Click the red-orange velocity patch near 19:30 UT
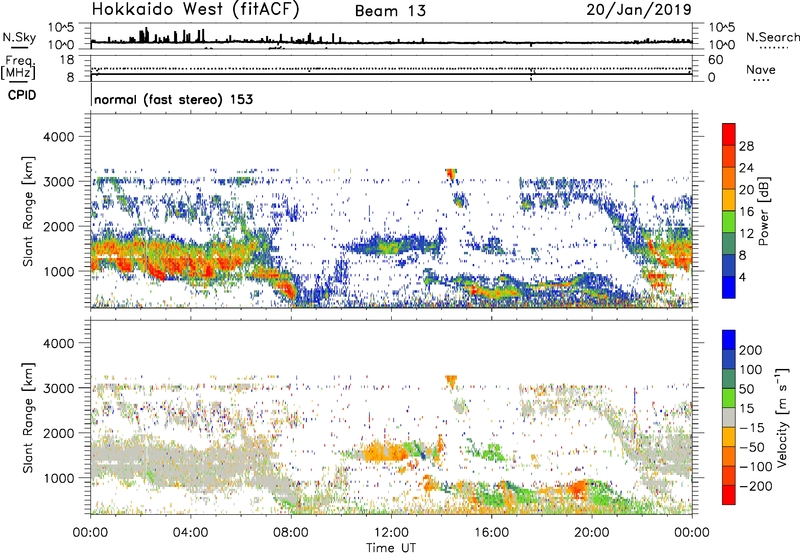Image resolution: width=800 pixels, height=554 pixels. [579, 489]
